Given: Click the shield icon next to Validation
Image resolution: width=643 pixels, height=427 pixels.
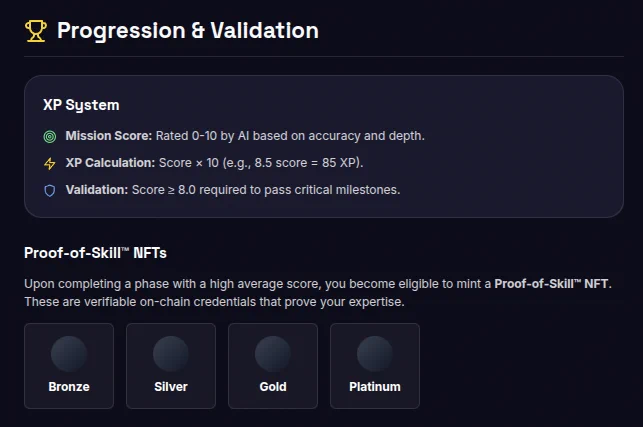Looking at the screenshot, I should pyautogui.click(x=50, y=191).
